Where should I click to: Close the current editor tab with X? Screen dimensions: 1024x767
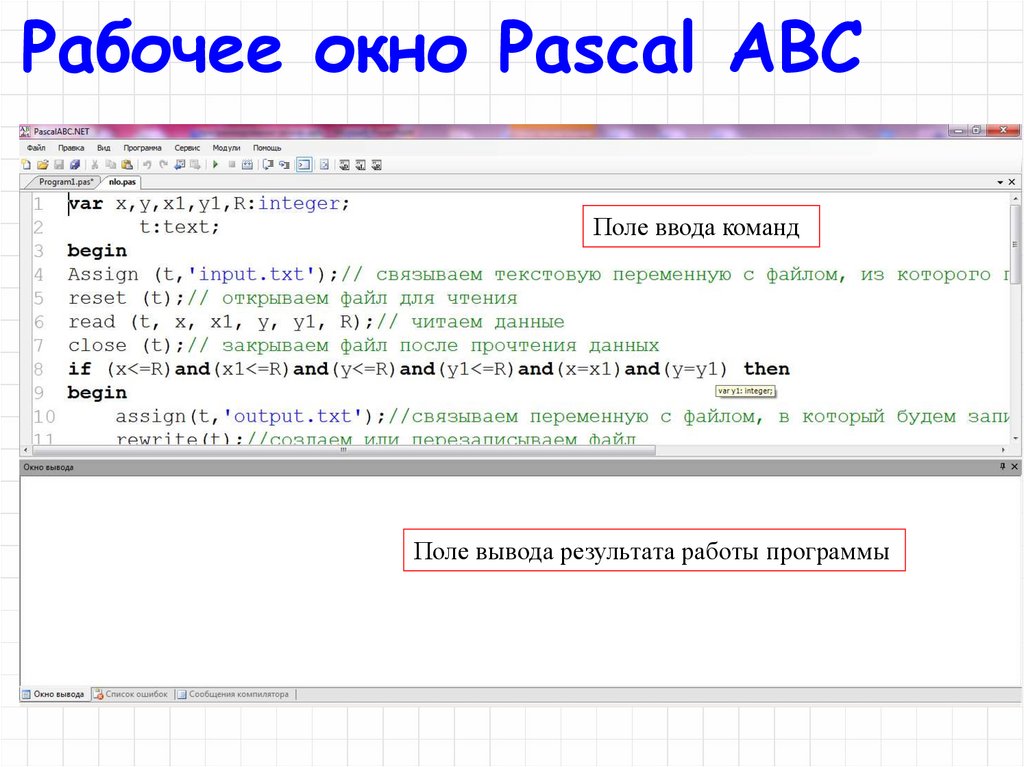[1012, 182]
